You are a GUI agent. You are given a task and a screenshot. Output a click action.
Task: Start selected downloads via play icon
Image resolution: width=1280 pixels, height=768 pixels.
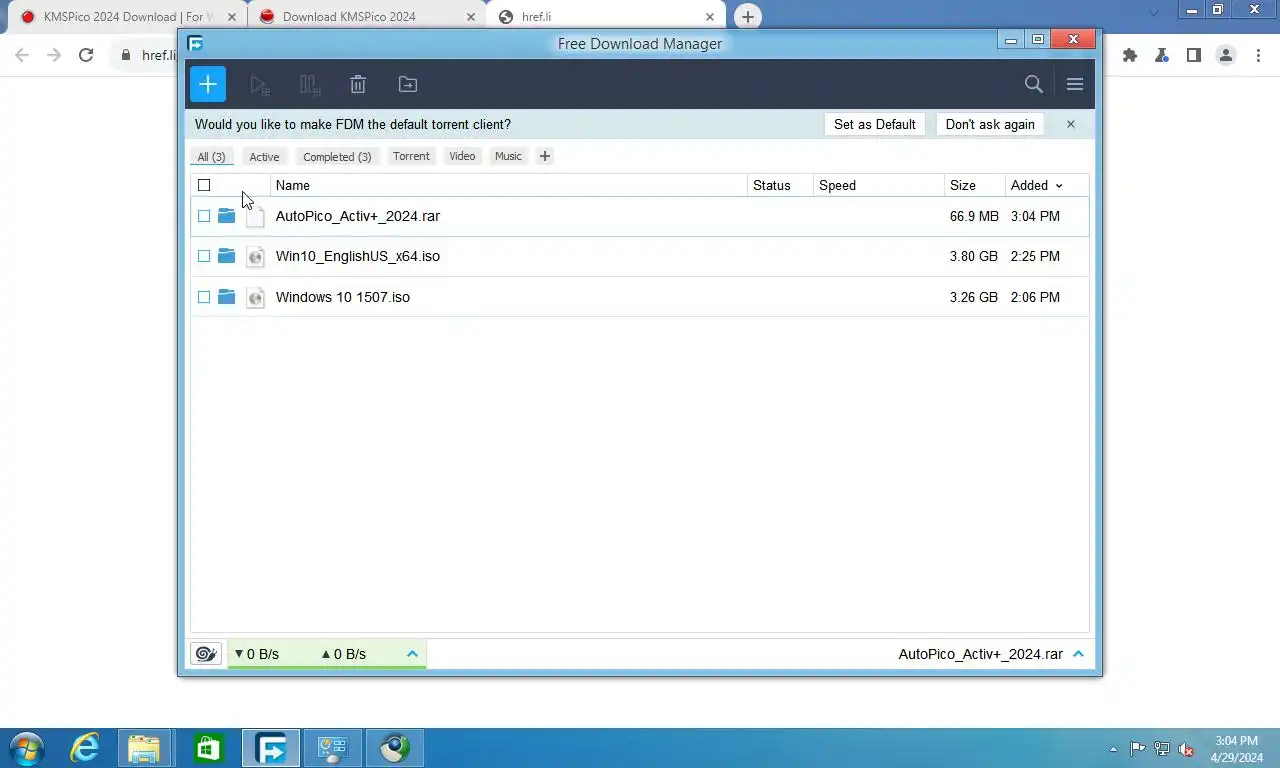coord(259,85)
